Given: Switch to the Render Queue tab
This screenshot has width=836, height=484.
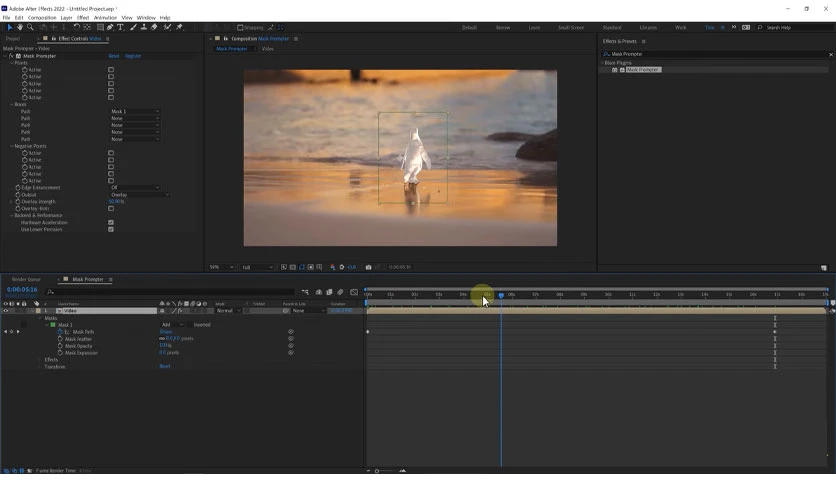Looking at the screenshot, I should pos(26,279).
